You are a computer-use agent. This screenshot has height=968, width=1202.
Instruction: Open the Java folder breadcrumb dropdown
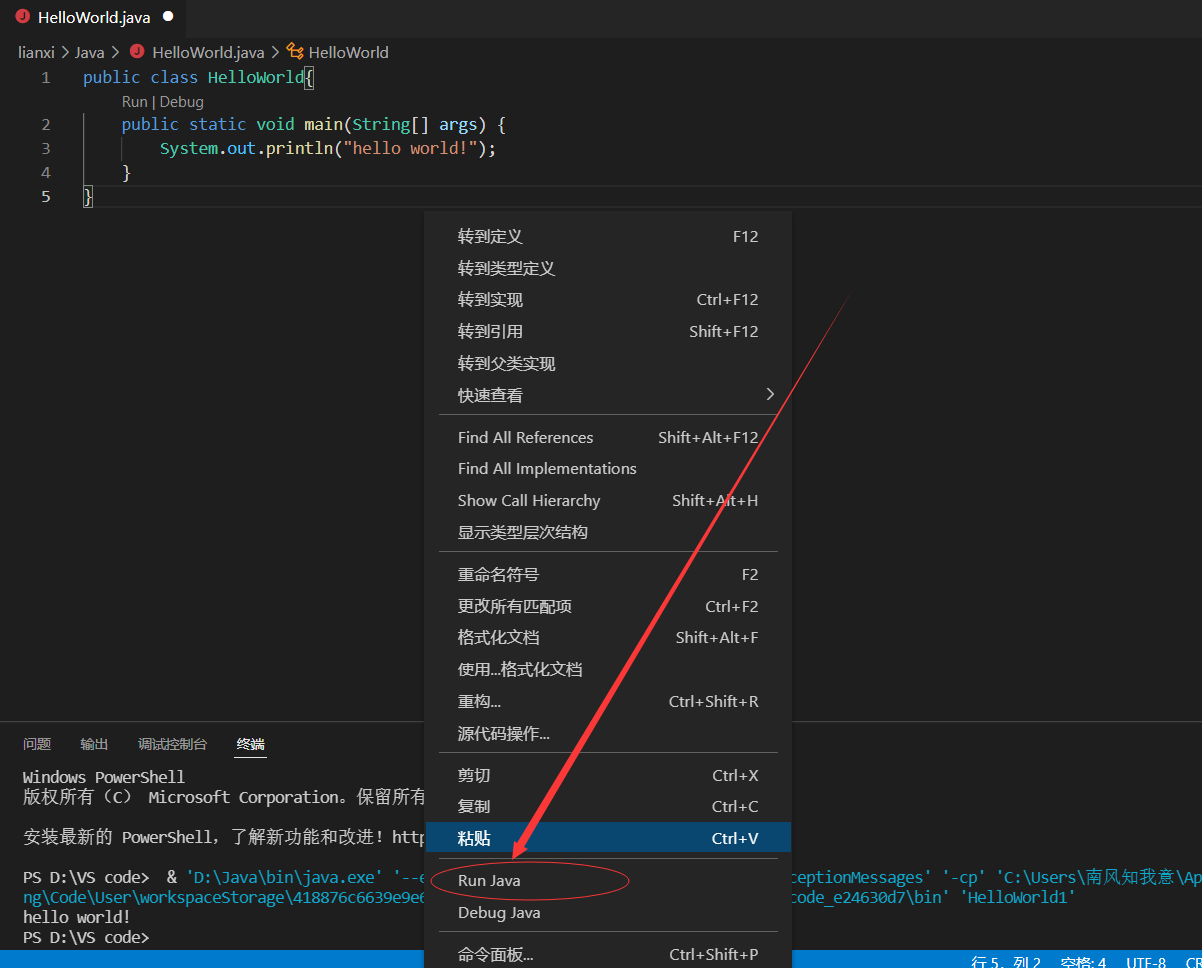(88, 51)
